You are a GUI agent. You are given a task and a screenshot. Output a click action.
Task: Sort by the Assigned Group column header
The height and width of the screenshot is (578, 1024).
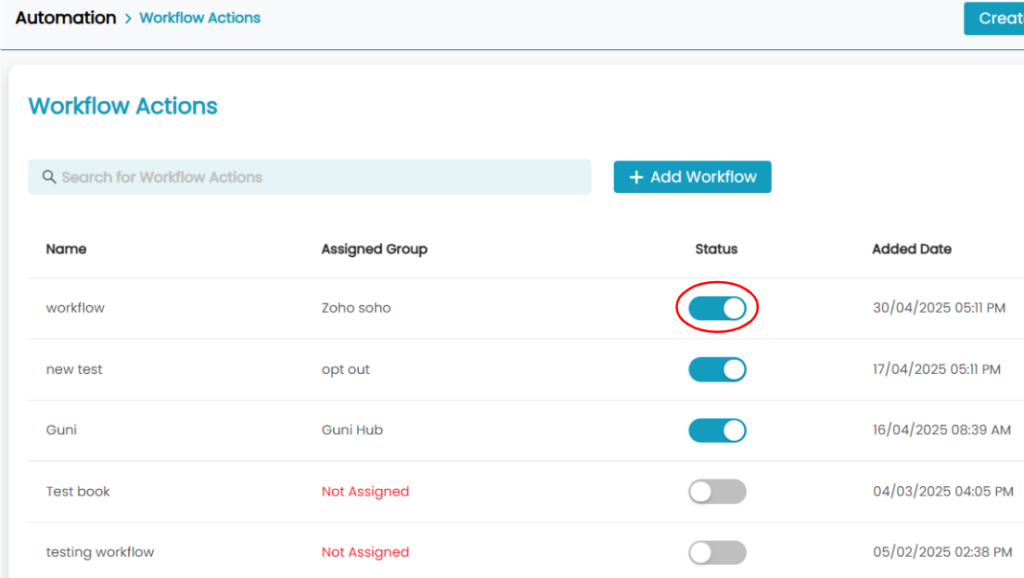[x=374, y=249]
